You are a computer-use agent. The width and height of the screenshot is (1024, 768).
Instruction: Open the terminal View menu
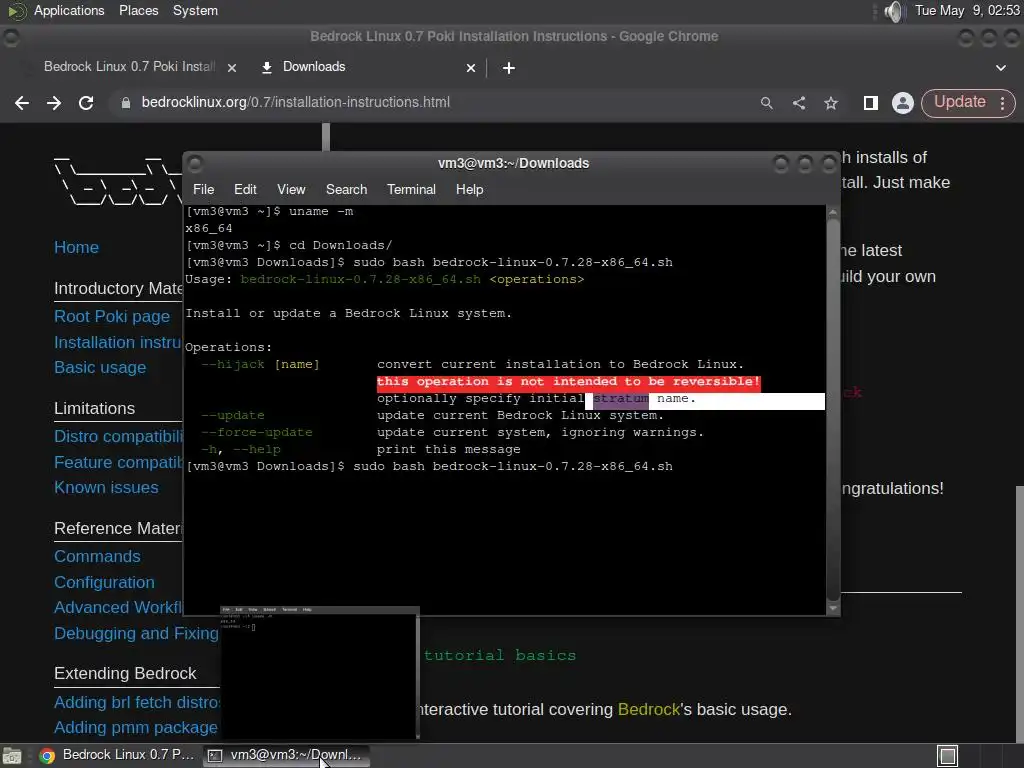click(291, 189)
